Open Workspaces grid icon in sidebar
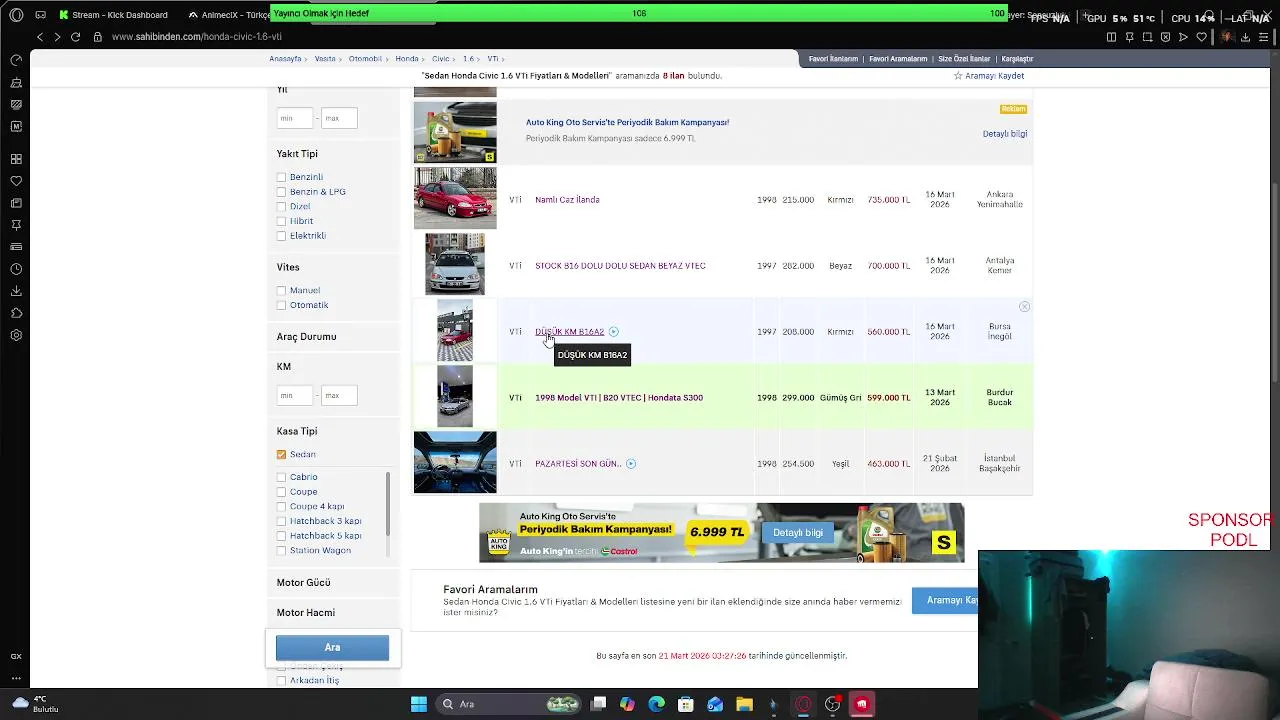Viewport: 1280px width, 720px height. pos(16,159)
